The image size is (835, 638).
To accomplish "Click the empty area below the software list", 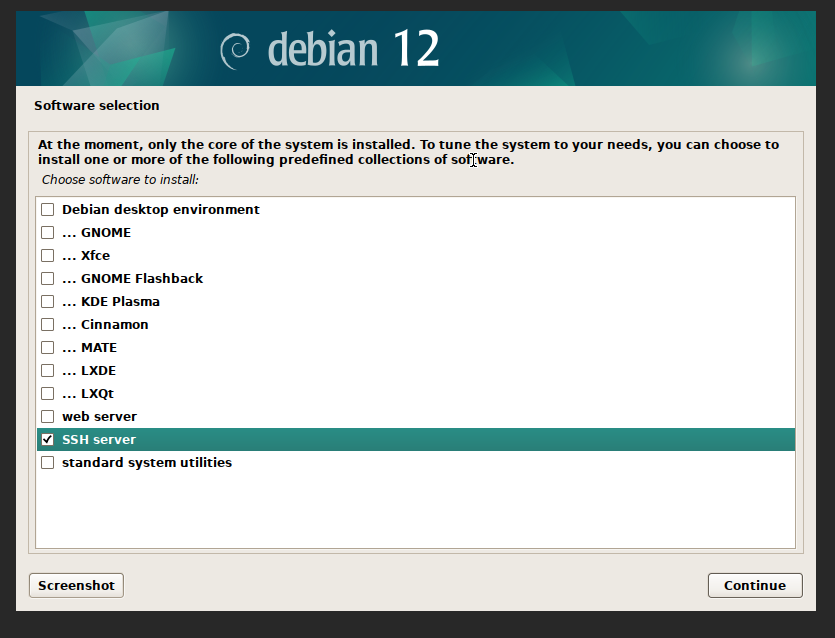I will point(415,510).
